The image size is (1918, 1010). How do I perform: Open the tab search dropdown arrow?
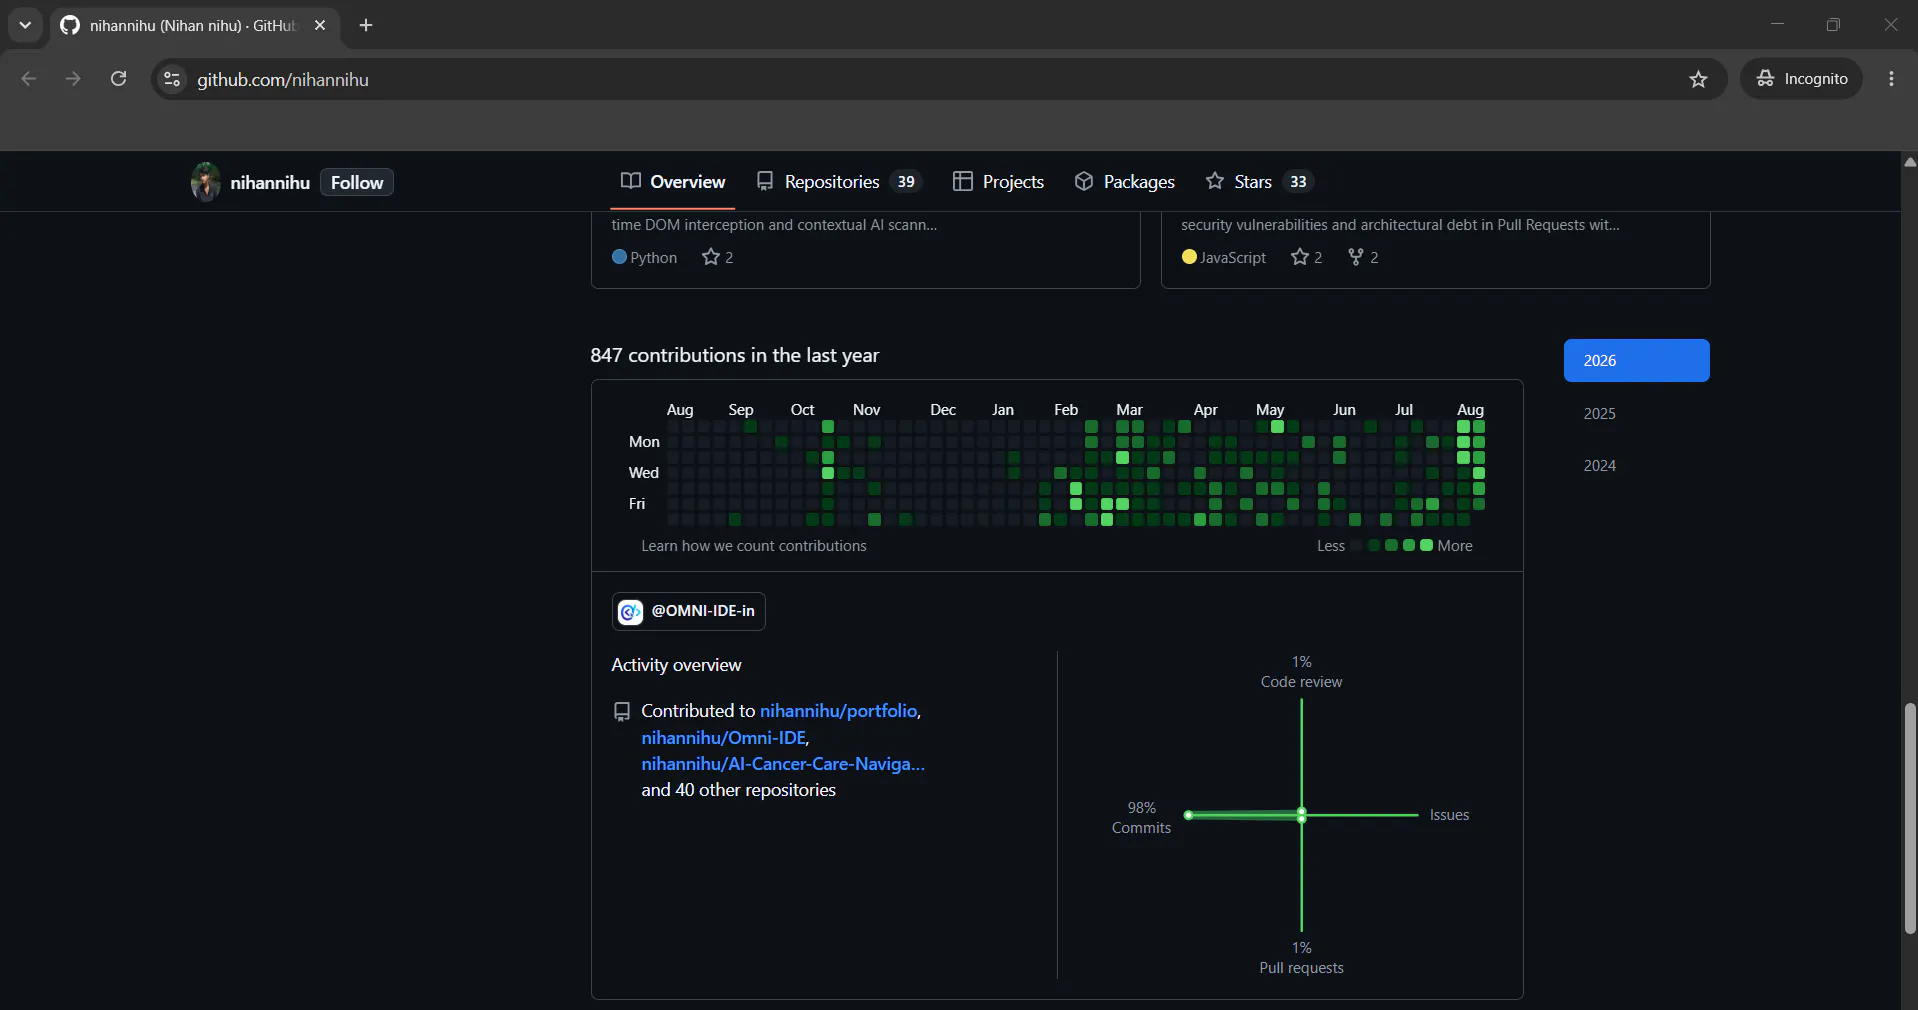pos(25,25)
